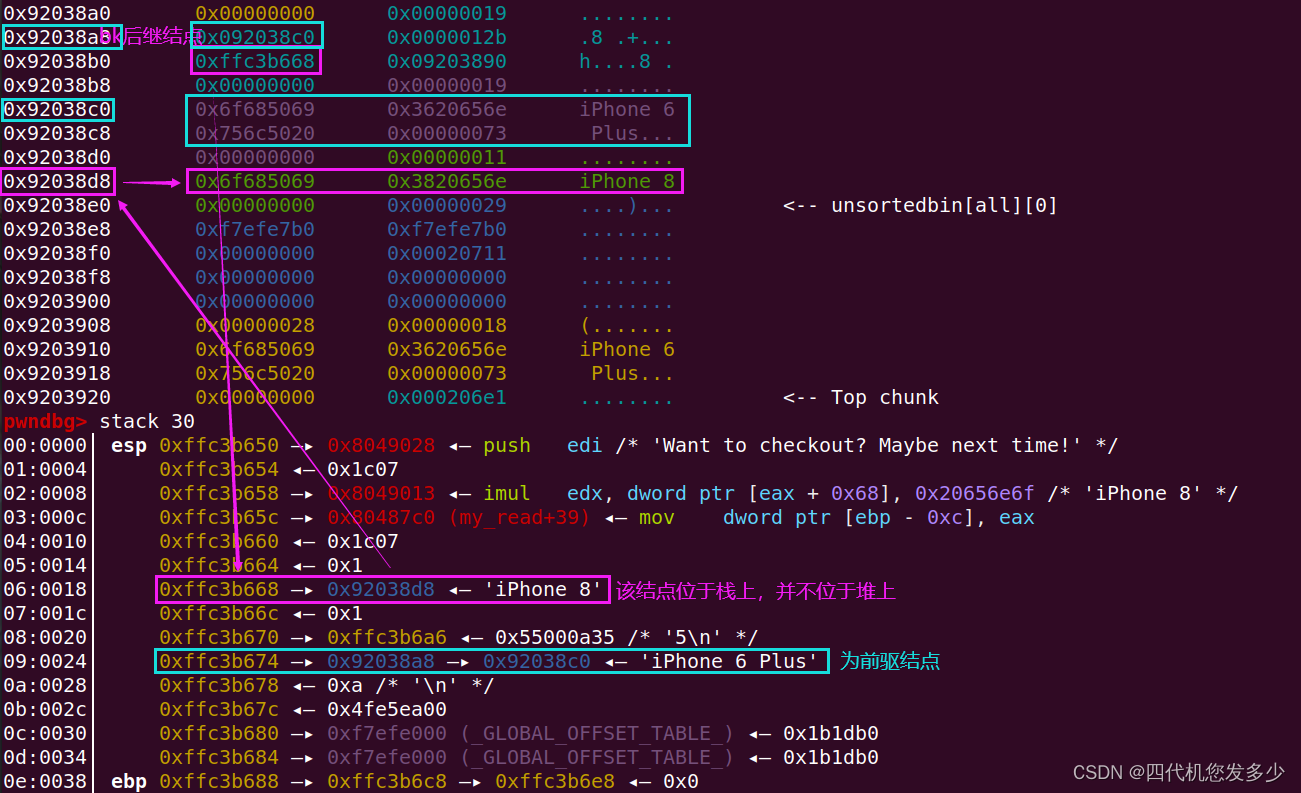1301x793 pixels.
Task: Click the esp register label
Action: coord(129,445)
